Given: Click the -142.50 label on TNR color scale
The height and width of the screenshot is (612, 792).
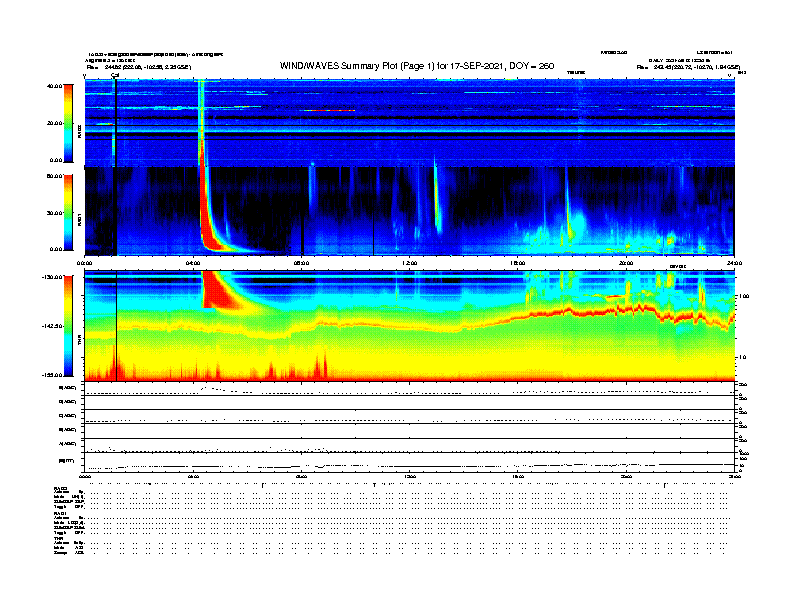Looking at the screenshot, I should pos(52,326).
